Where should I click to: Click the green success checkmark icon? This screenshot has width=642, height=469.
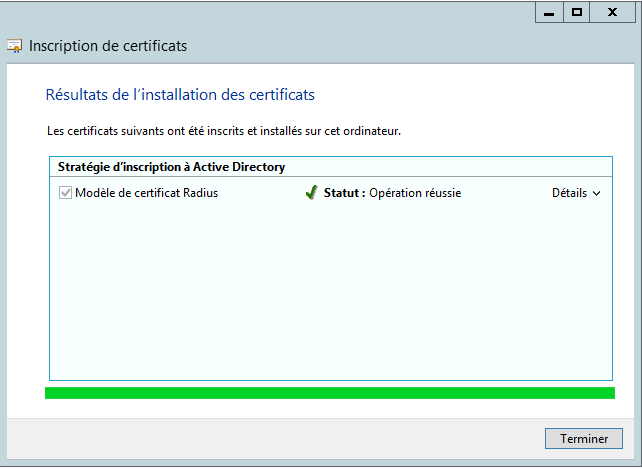(x=311, y=193)
